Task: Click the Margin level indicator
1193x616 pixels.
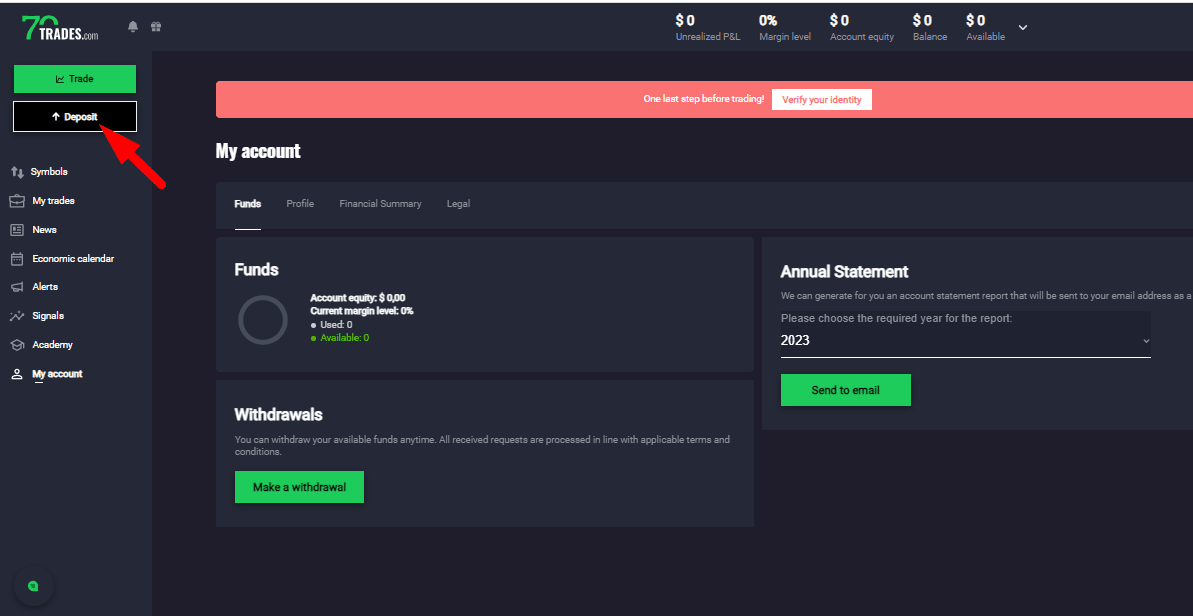Action: [784, 27]
